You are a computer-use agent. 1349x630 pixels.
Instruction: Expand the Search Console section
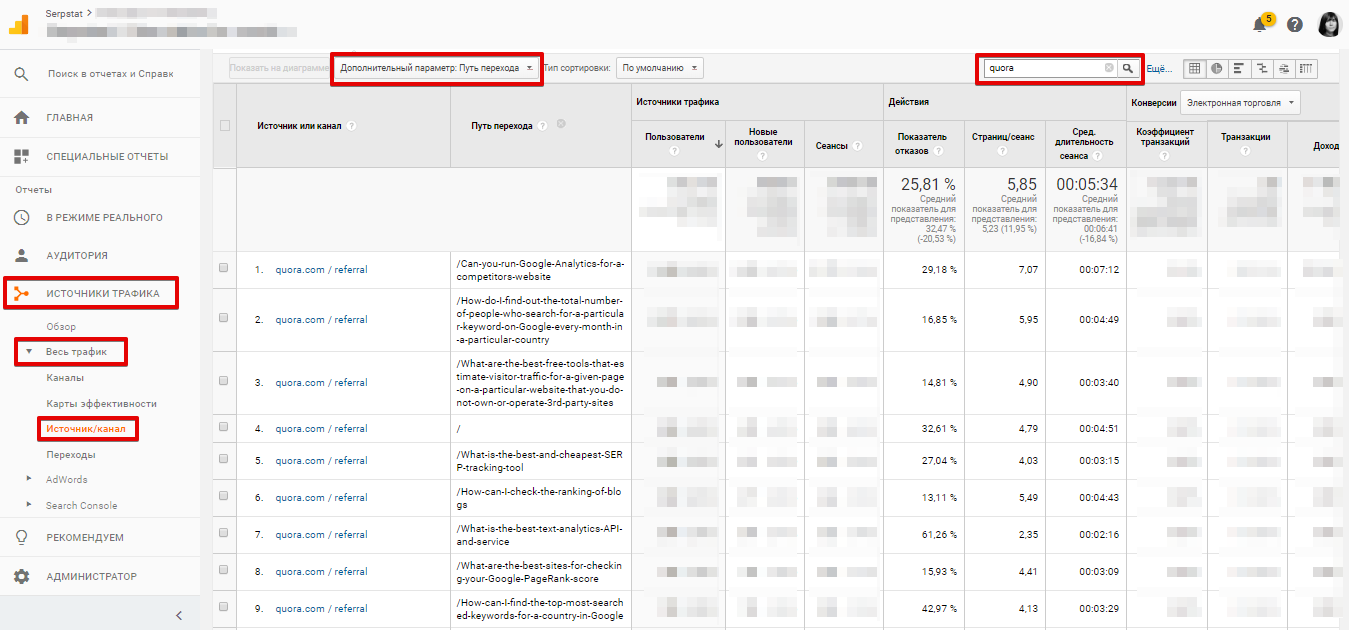click(x=29, y=505)
